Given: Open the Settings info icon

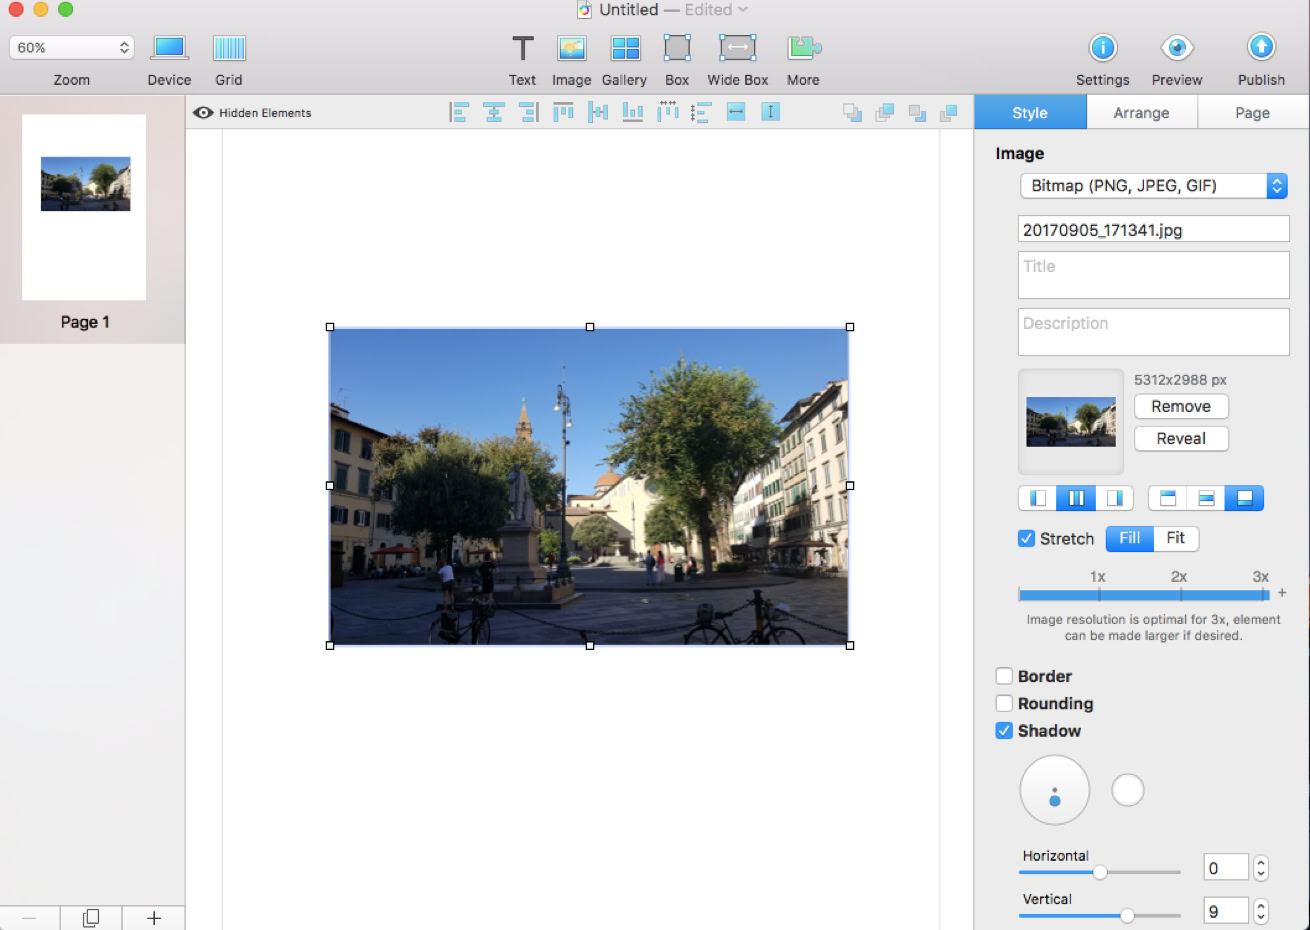Looking at the screenshot, I should pos(1102,48).
